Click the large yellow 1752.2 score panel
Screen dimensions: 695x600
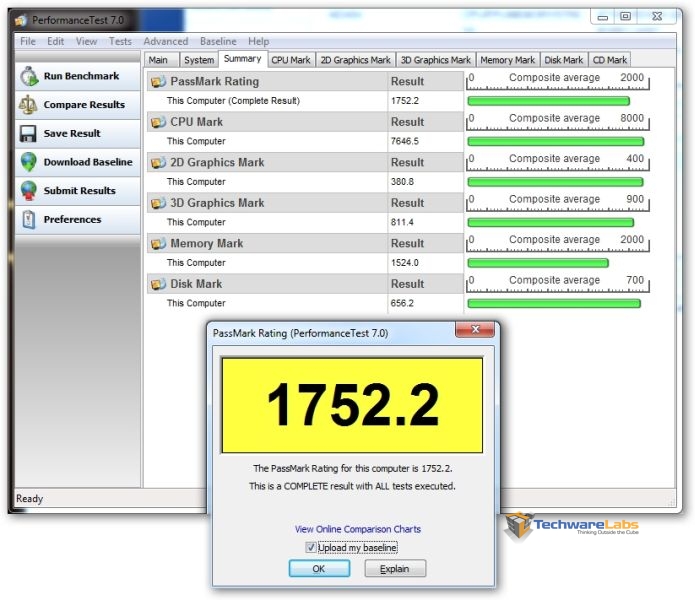(352, 405)
